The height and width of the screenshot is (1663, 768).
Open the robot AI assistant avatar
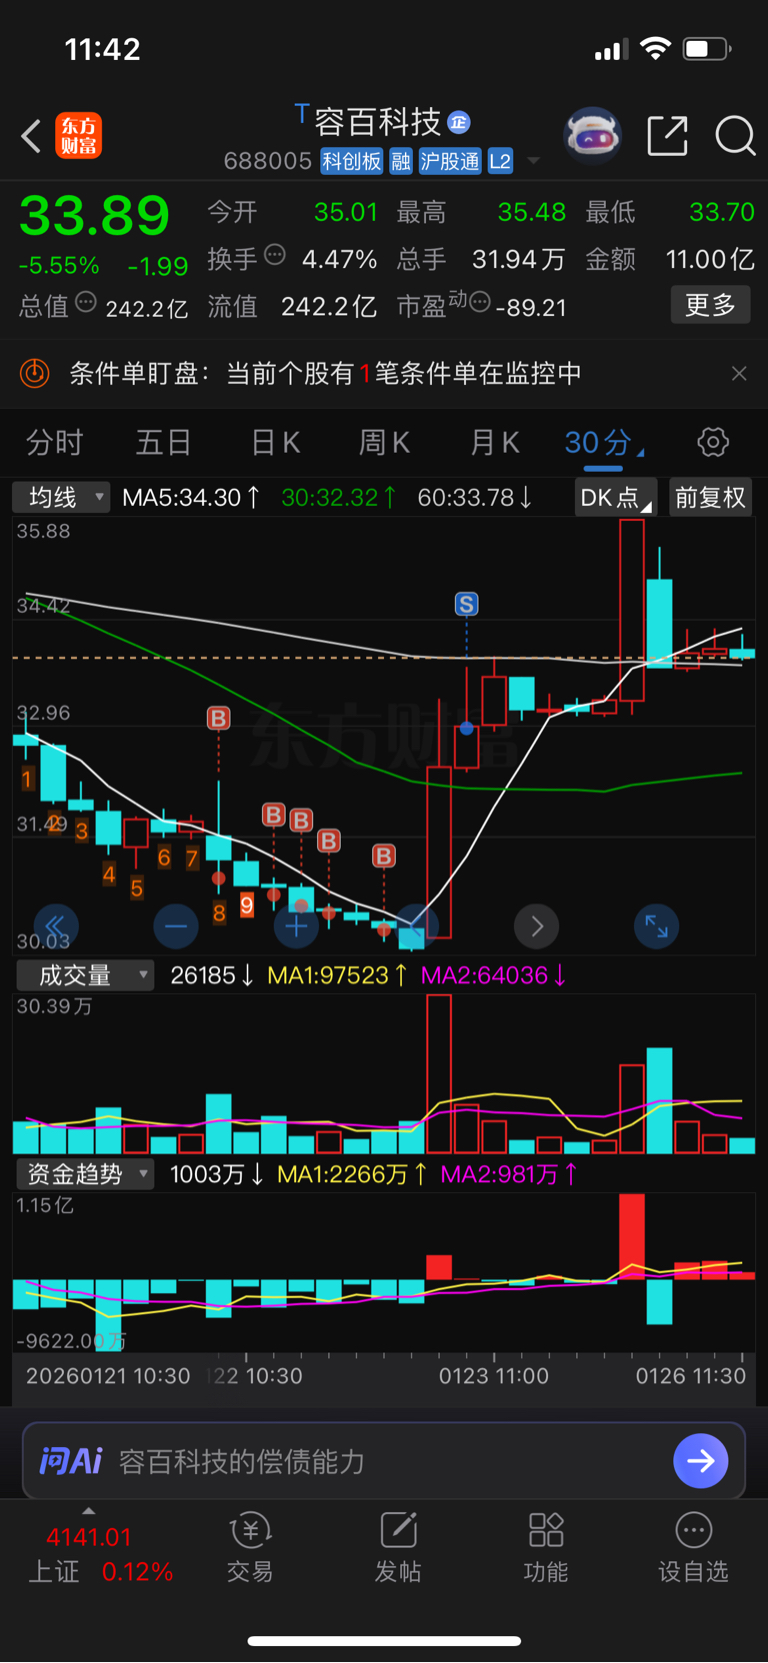coord(592,134)
